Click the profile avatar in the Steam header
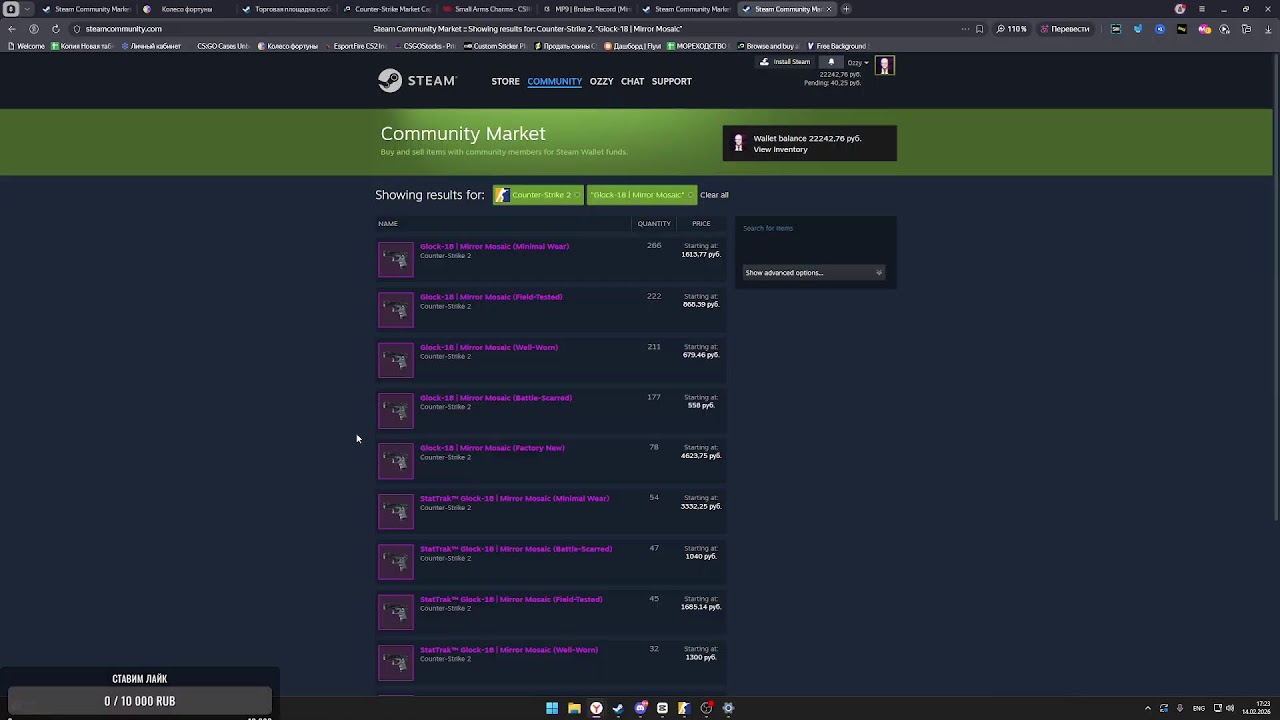Image resolution: width=1280 pixels, height=720 pixels. pyautogui.click(x=885, y=66)
